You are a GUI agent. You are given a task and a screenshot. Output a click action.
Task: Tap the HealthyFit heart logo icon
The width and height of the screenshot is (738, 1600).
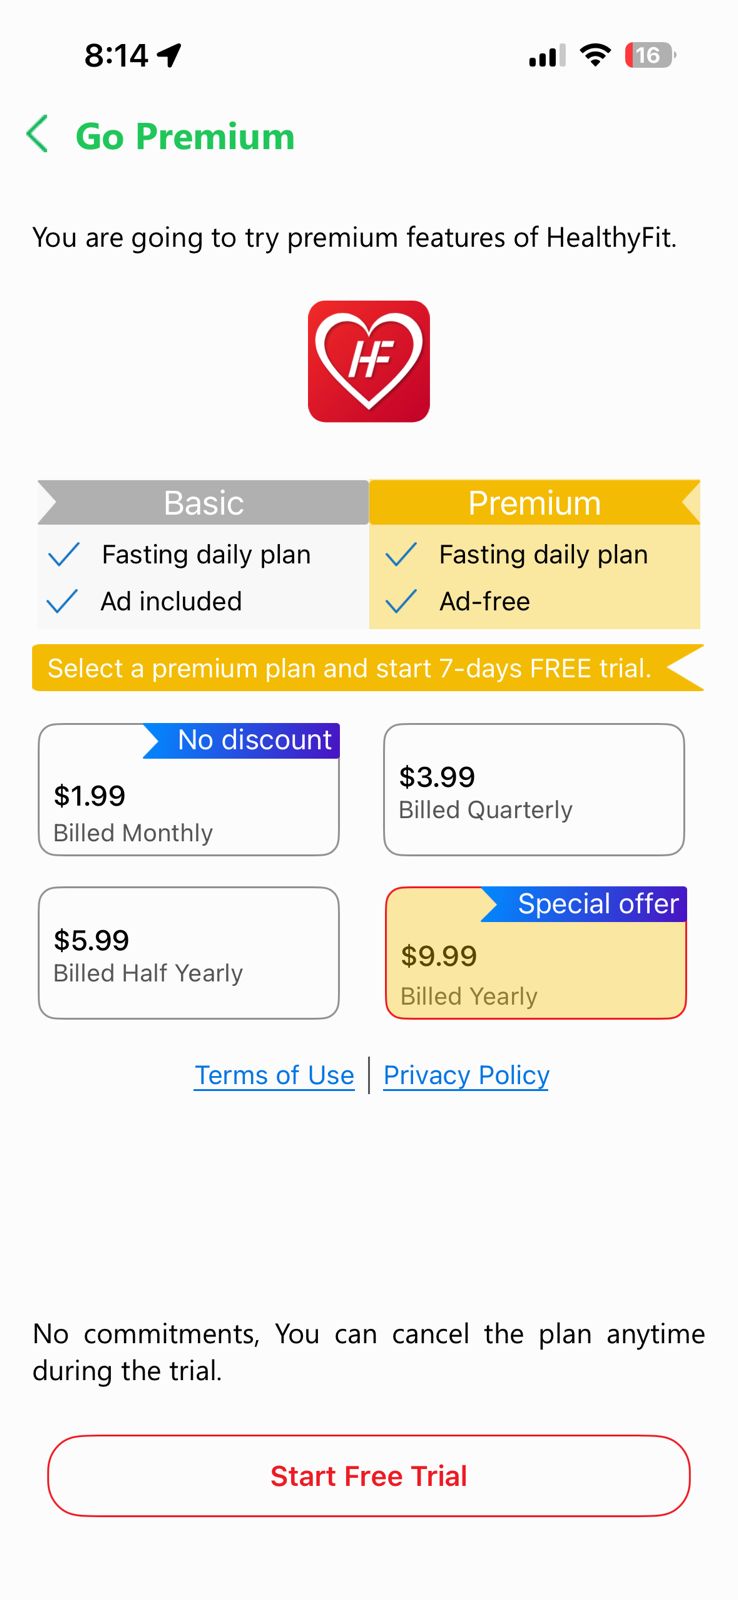click(x=369, y=361)
